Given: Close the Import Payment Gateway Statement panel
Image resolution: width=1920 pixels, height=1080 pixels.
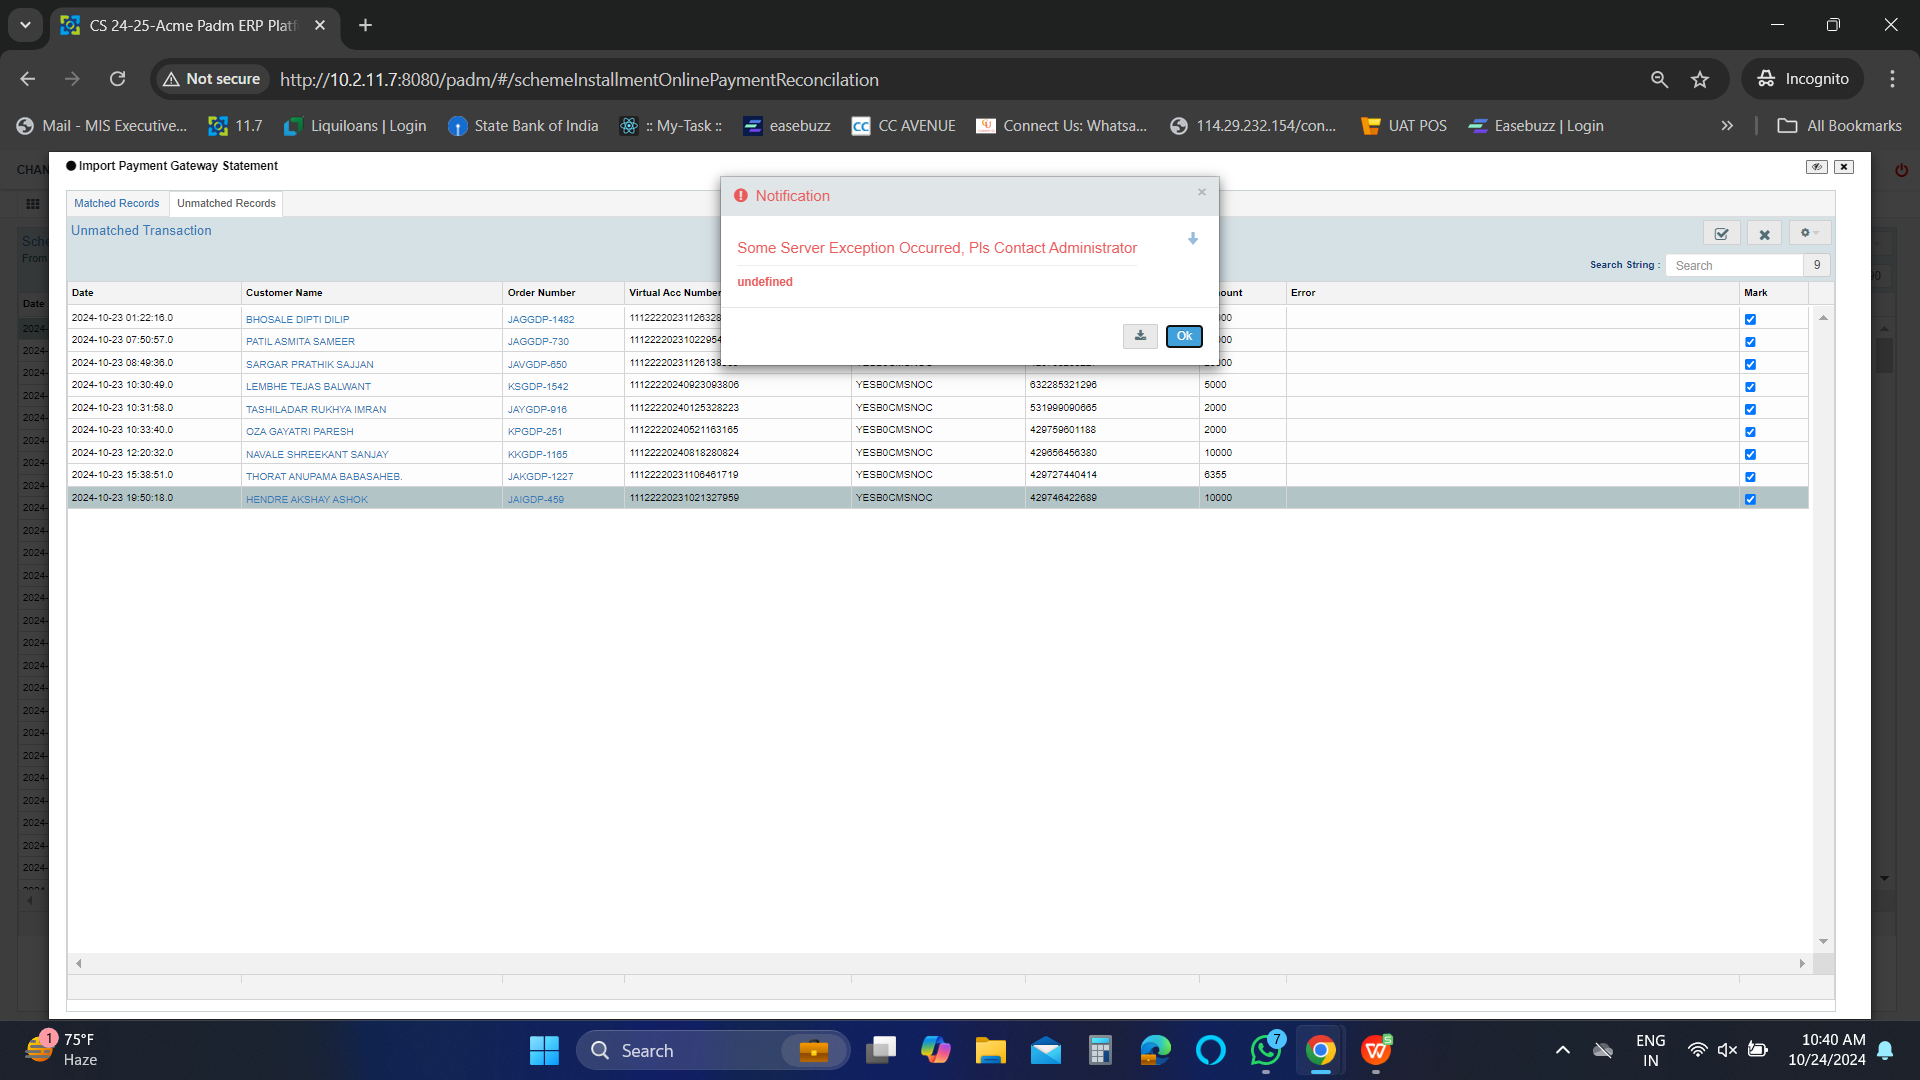Looking at the screenshot, I should (1844, 167).
